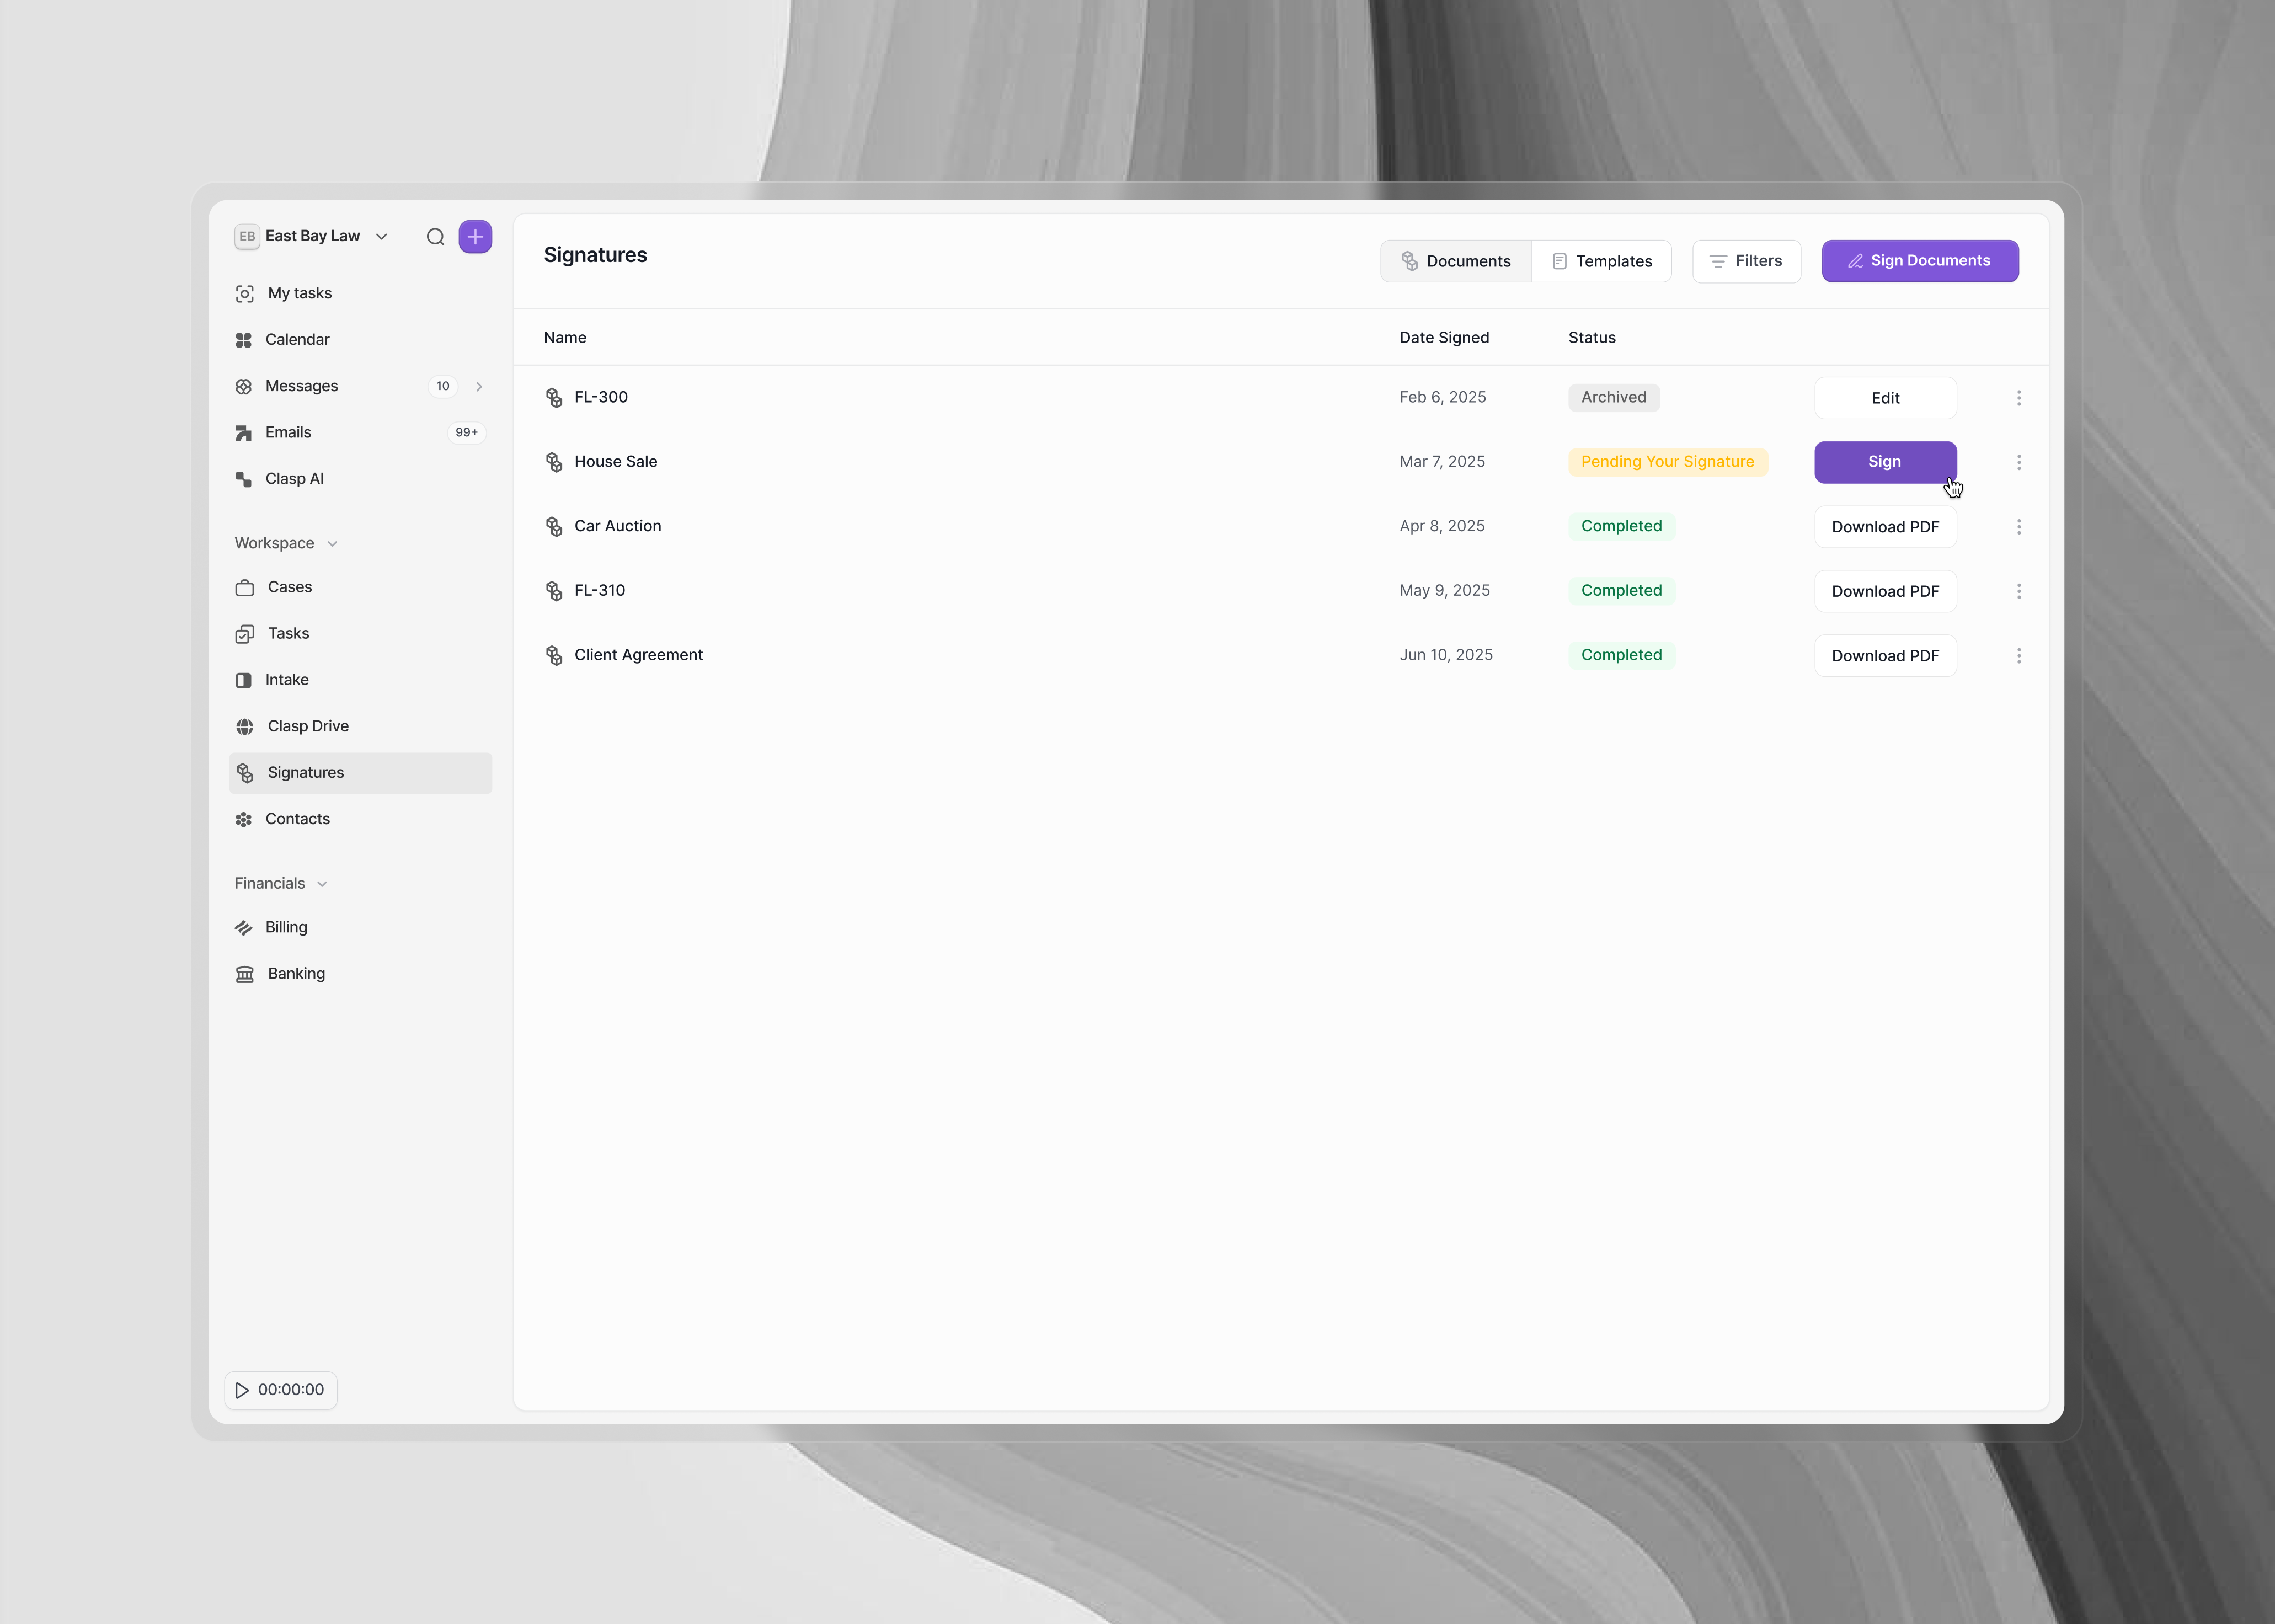Viewport: 2275px width, 1624px height.
Task: Select the Documents tab
Action: click(x=1456, y=261)
